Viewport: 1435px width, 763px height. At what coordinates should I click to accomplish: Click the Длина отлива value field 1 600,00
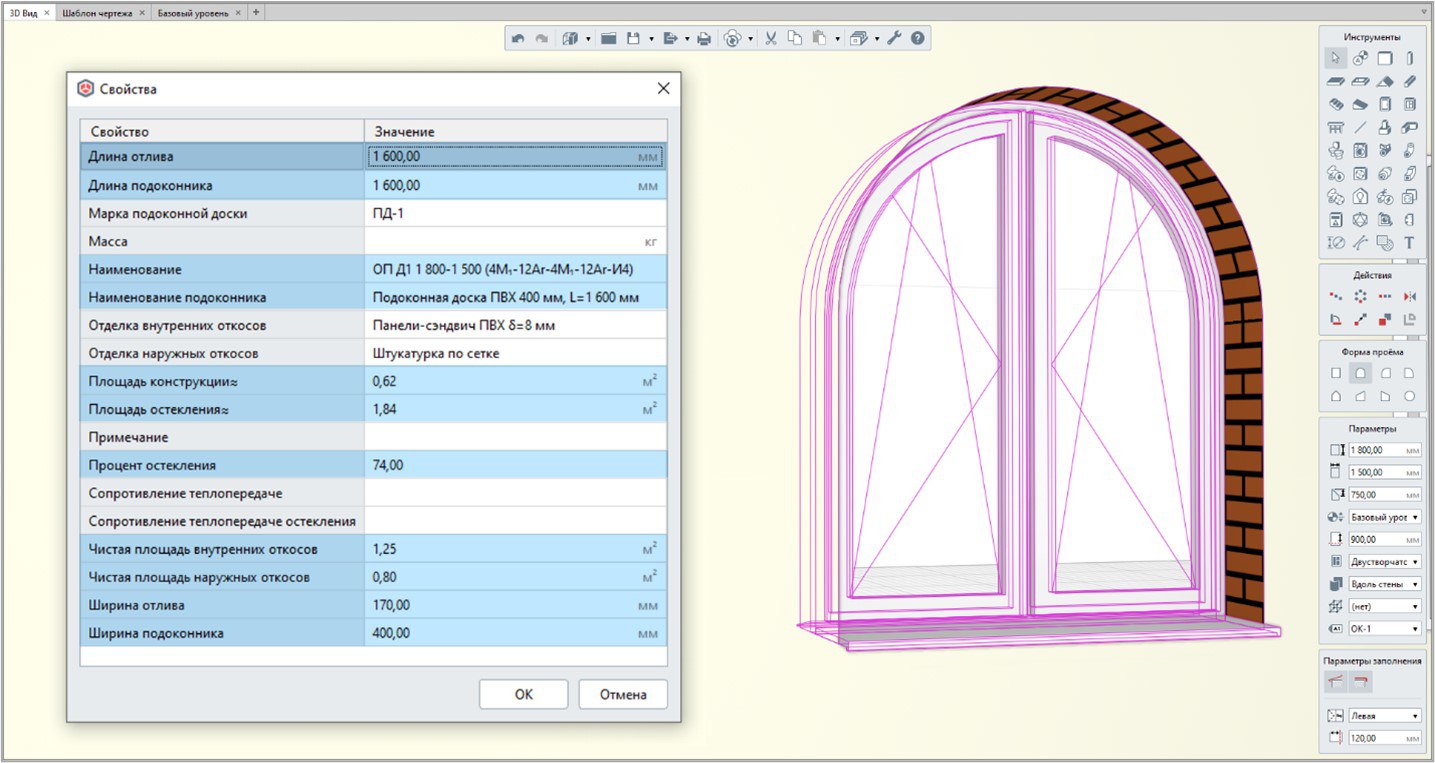tap(516, 157)
